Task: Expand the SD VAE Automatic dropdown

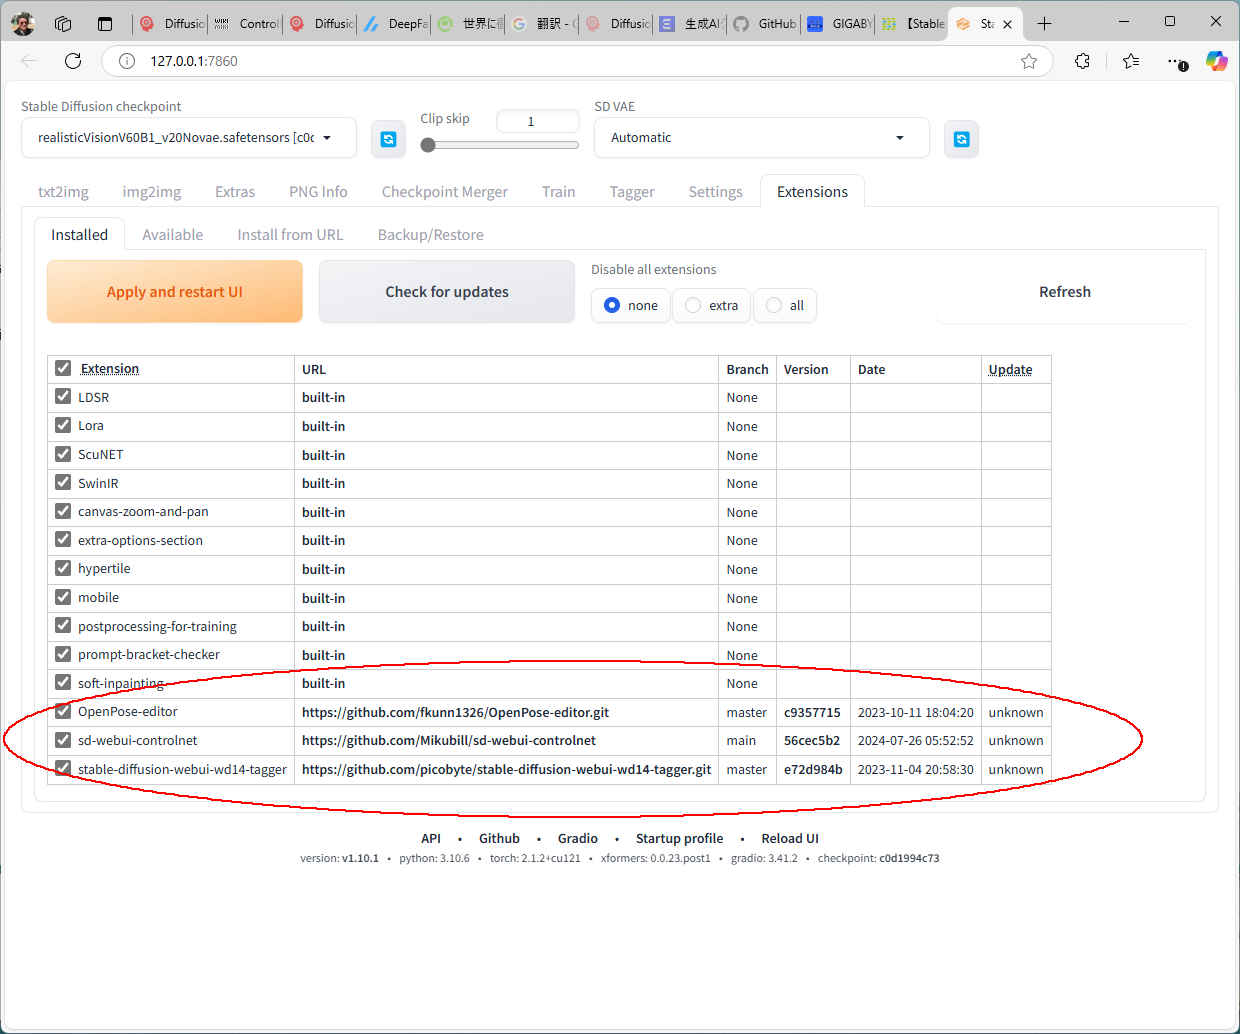Action: pyautogui.click(x=760, y=138)
